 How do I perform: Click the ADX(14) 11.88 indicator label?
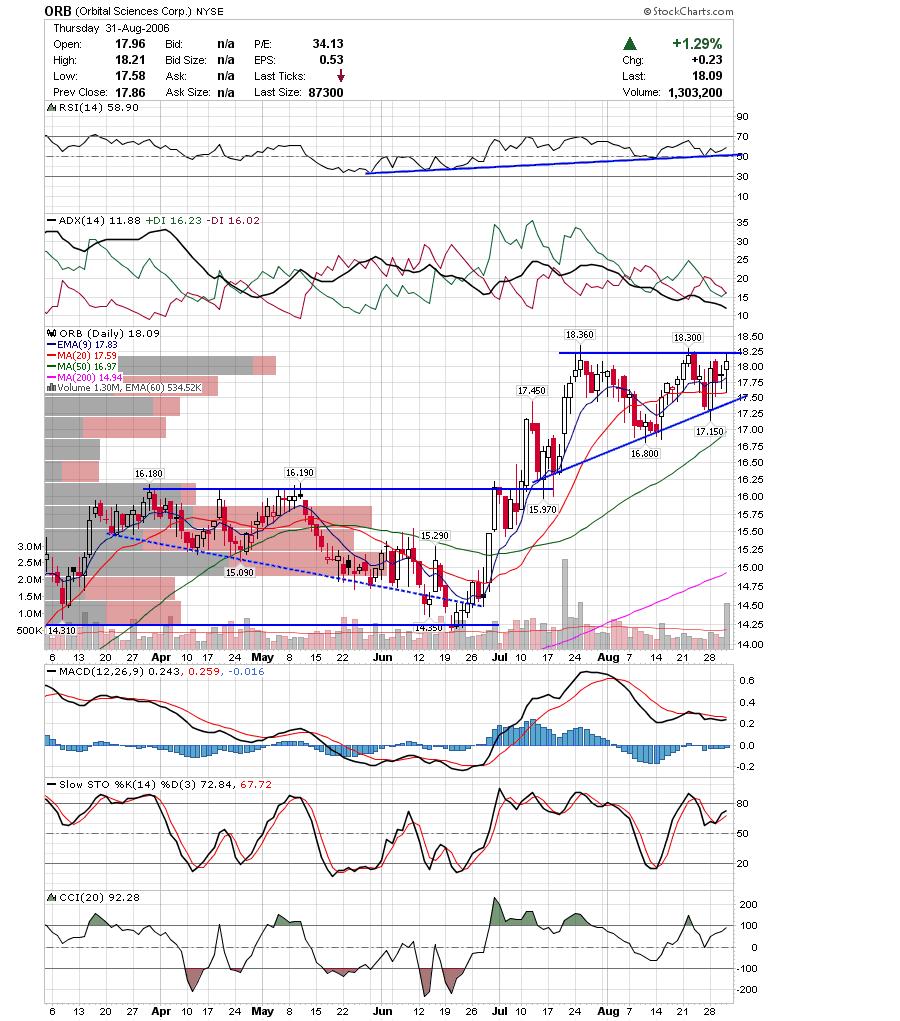coord(100,221)
